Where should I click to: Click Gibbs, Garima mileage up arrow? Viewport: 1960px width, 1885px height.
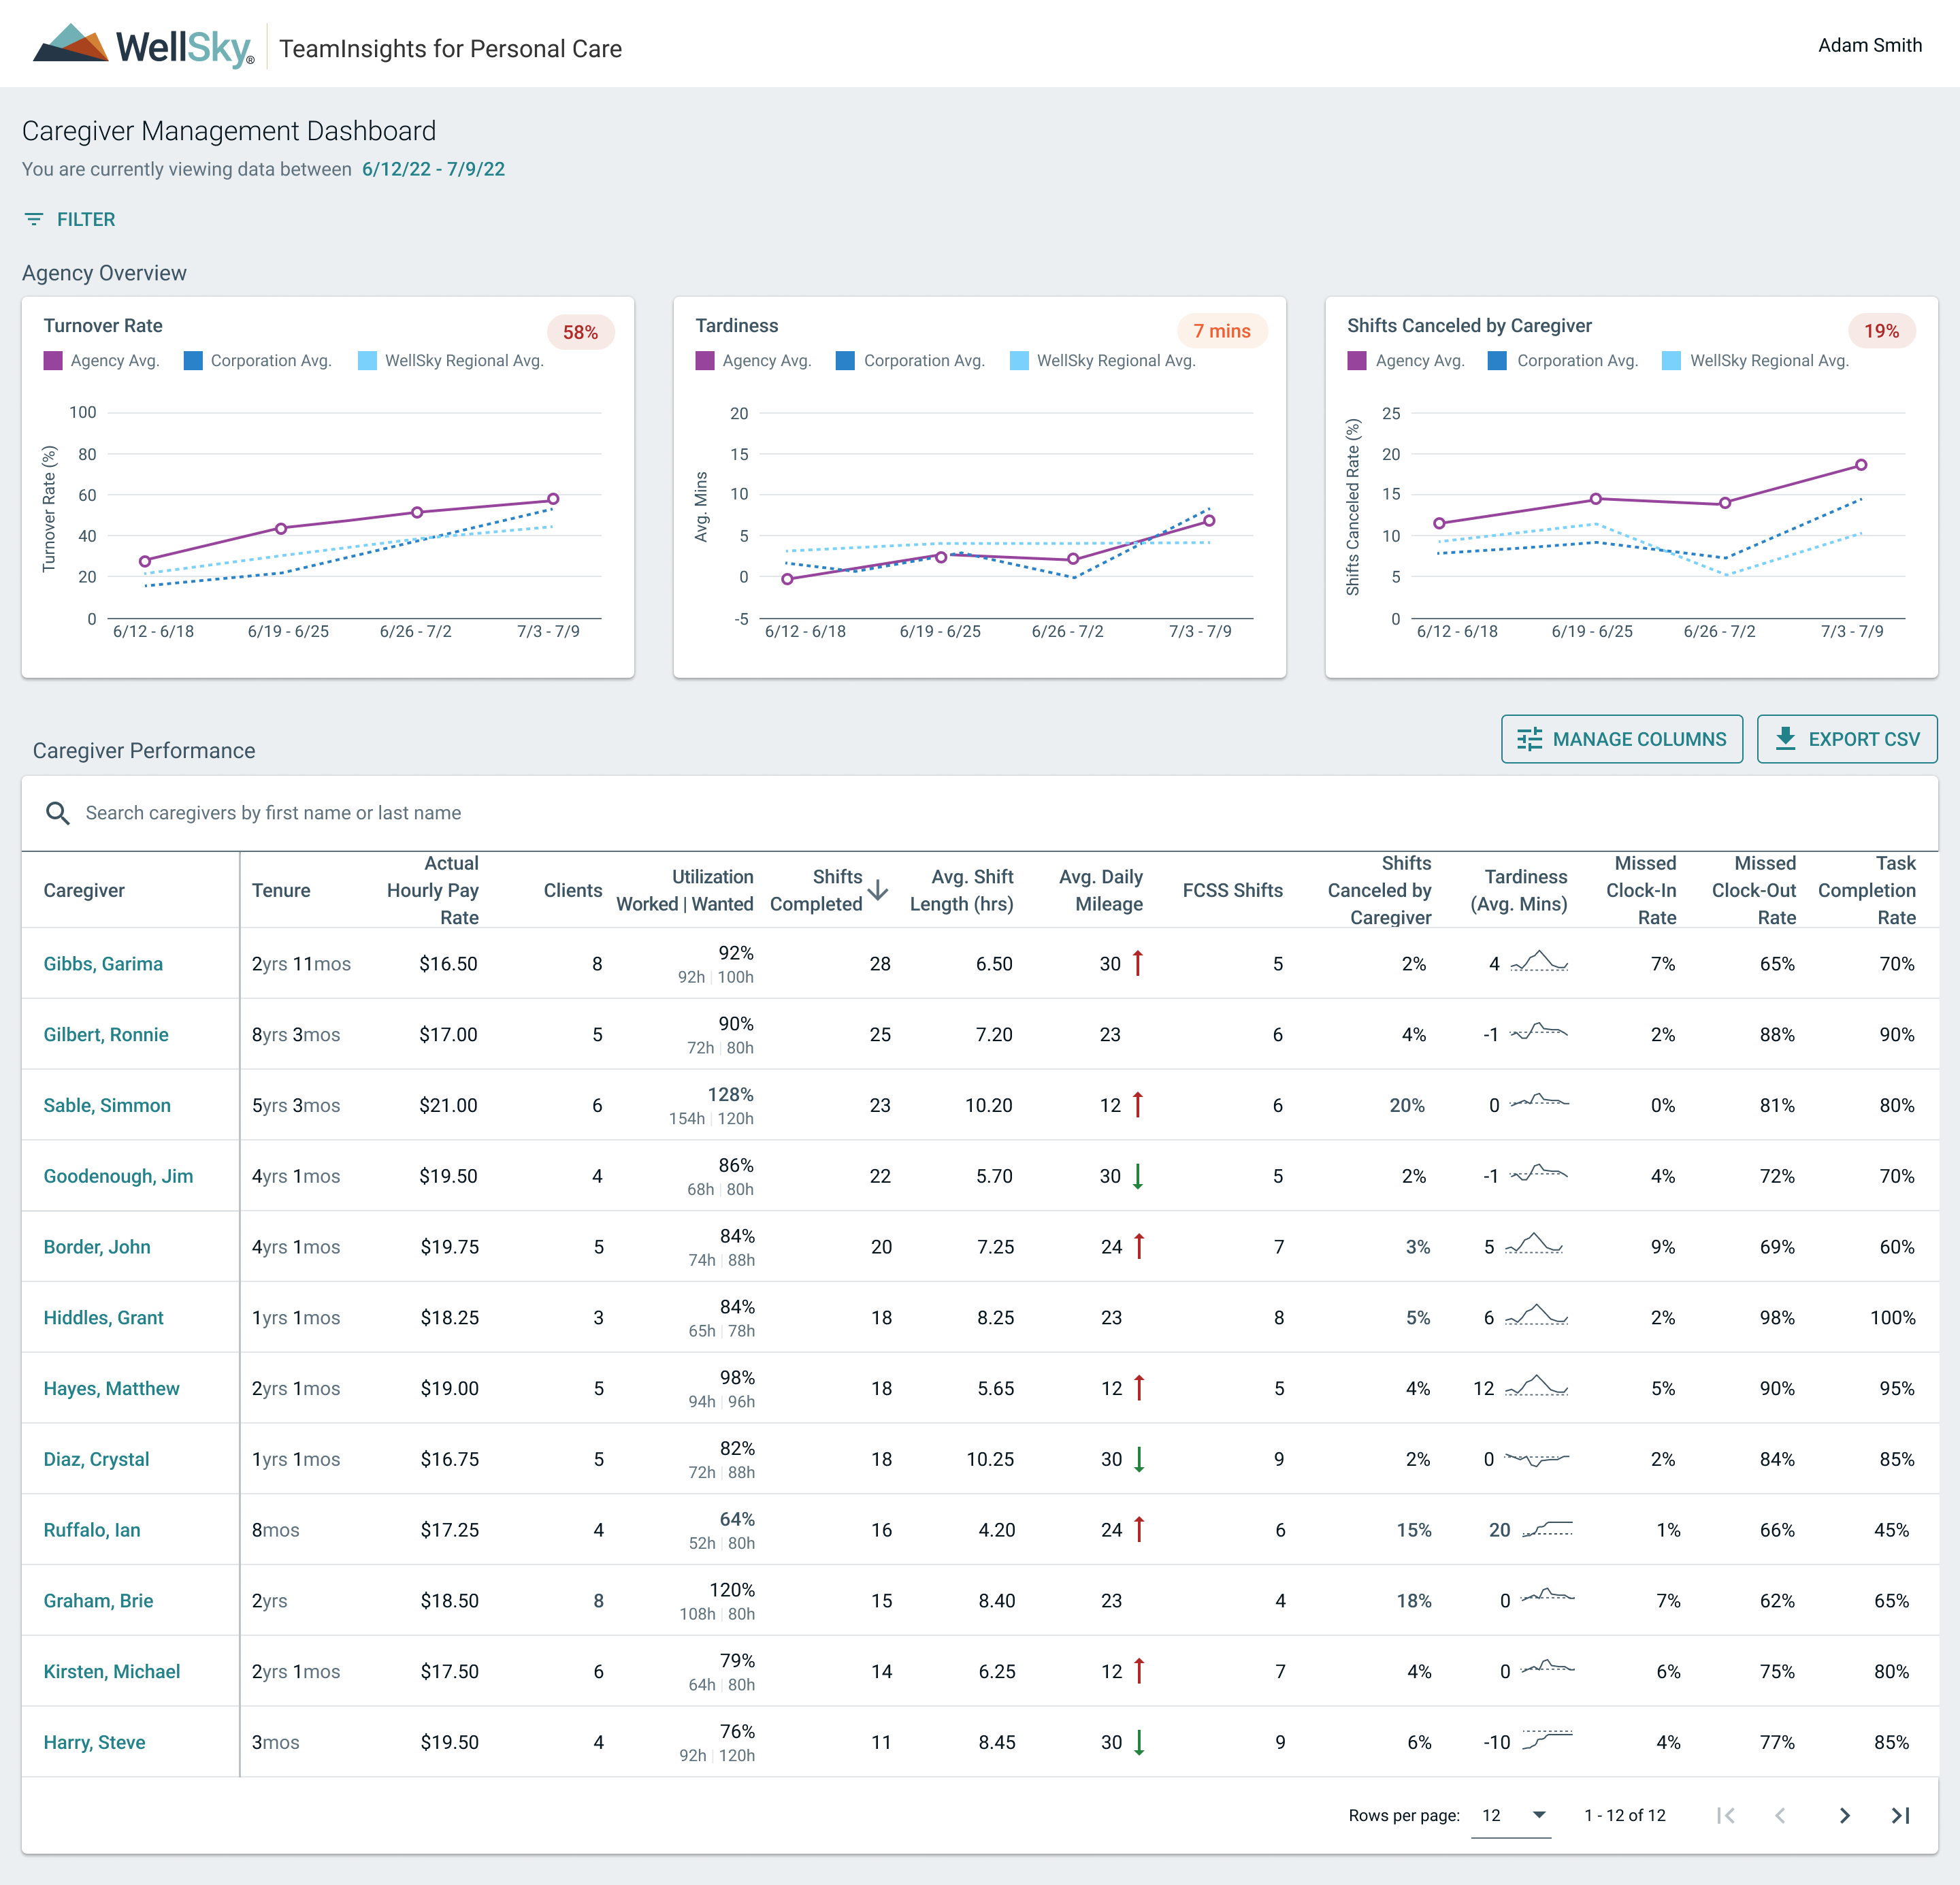pyautogui.click(x=1137, y=963)
